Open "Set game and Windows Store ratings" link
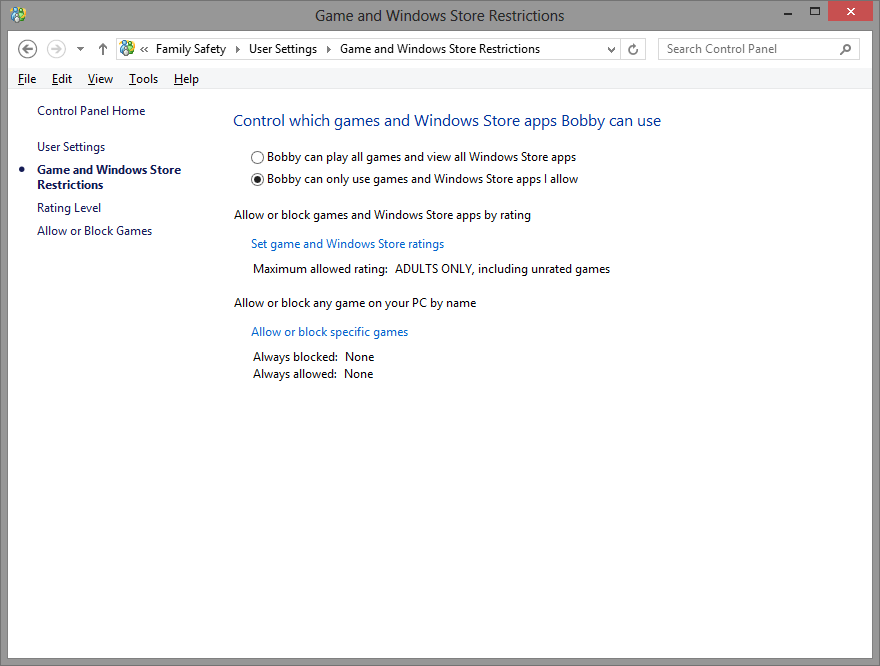 [x=347, y=244]
